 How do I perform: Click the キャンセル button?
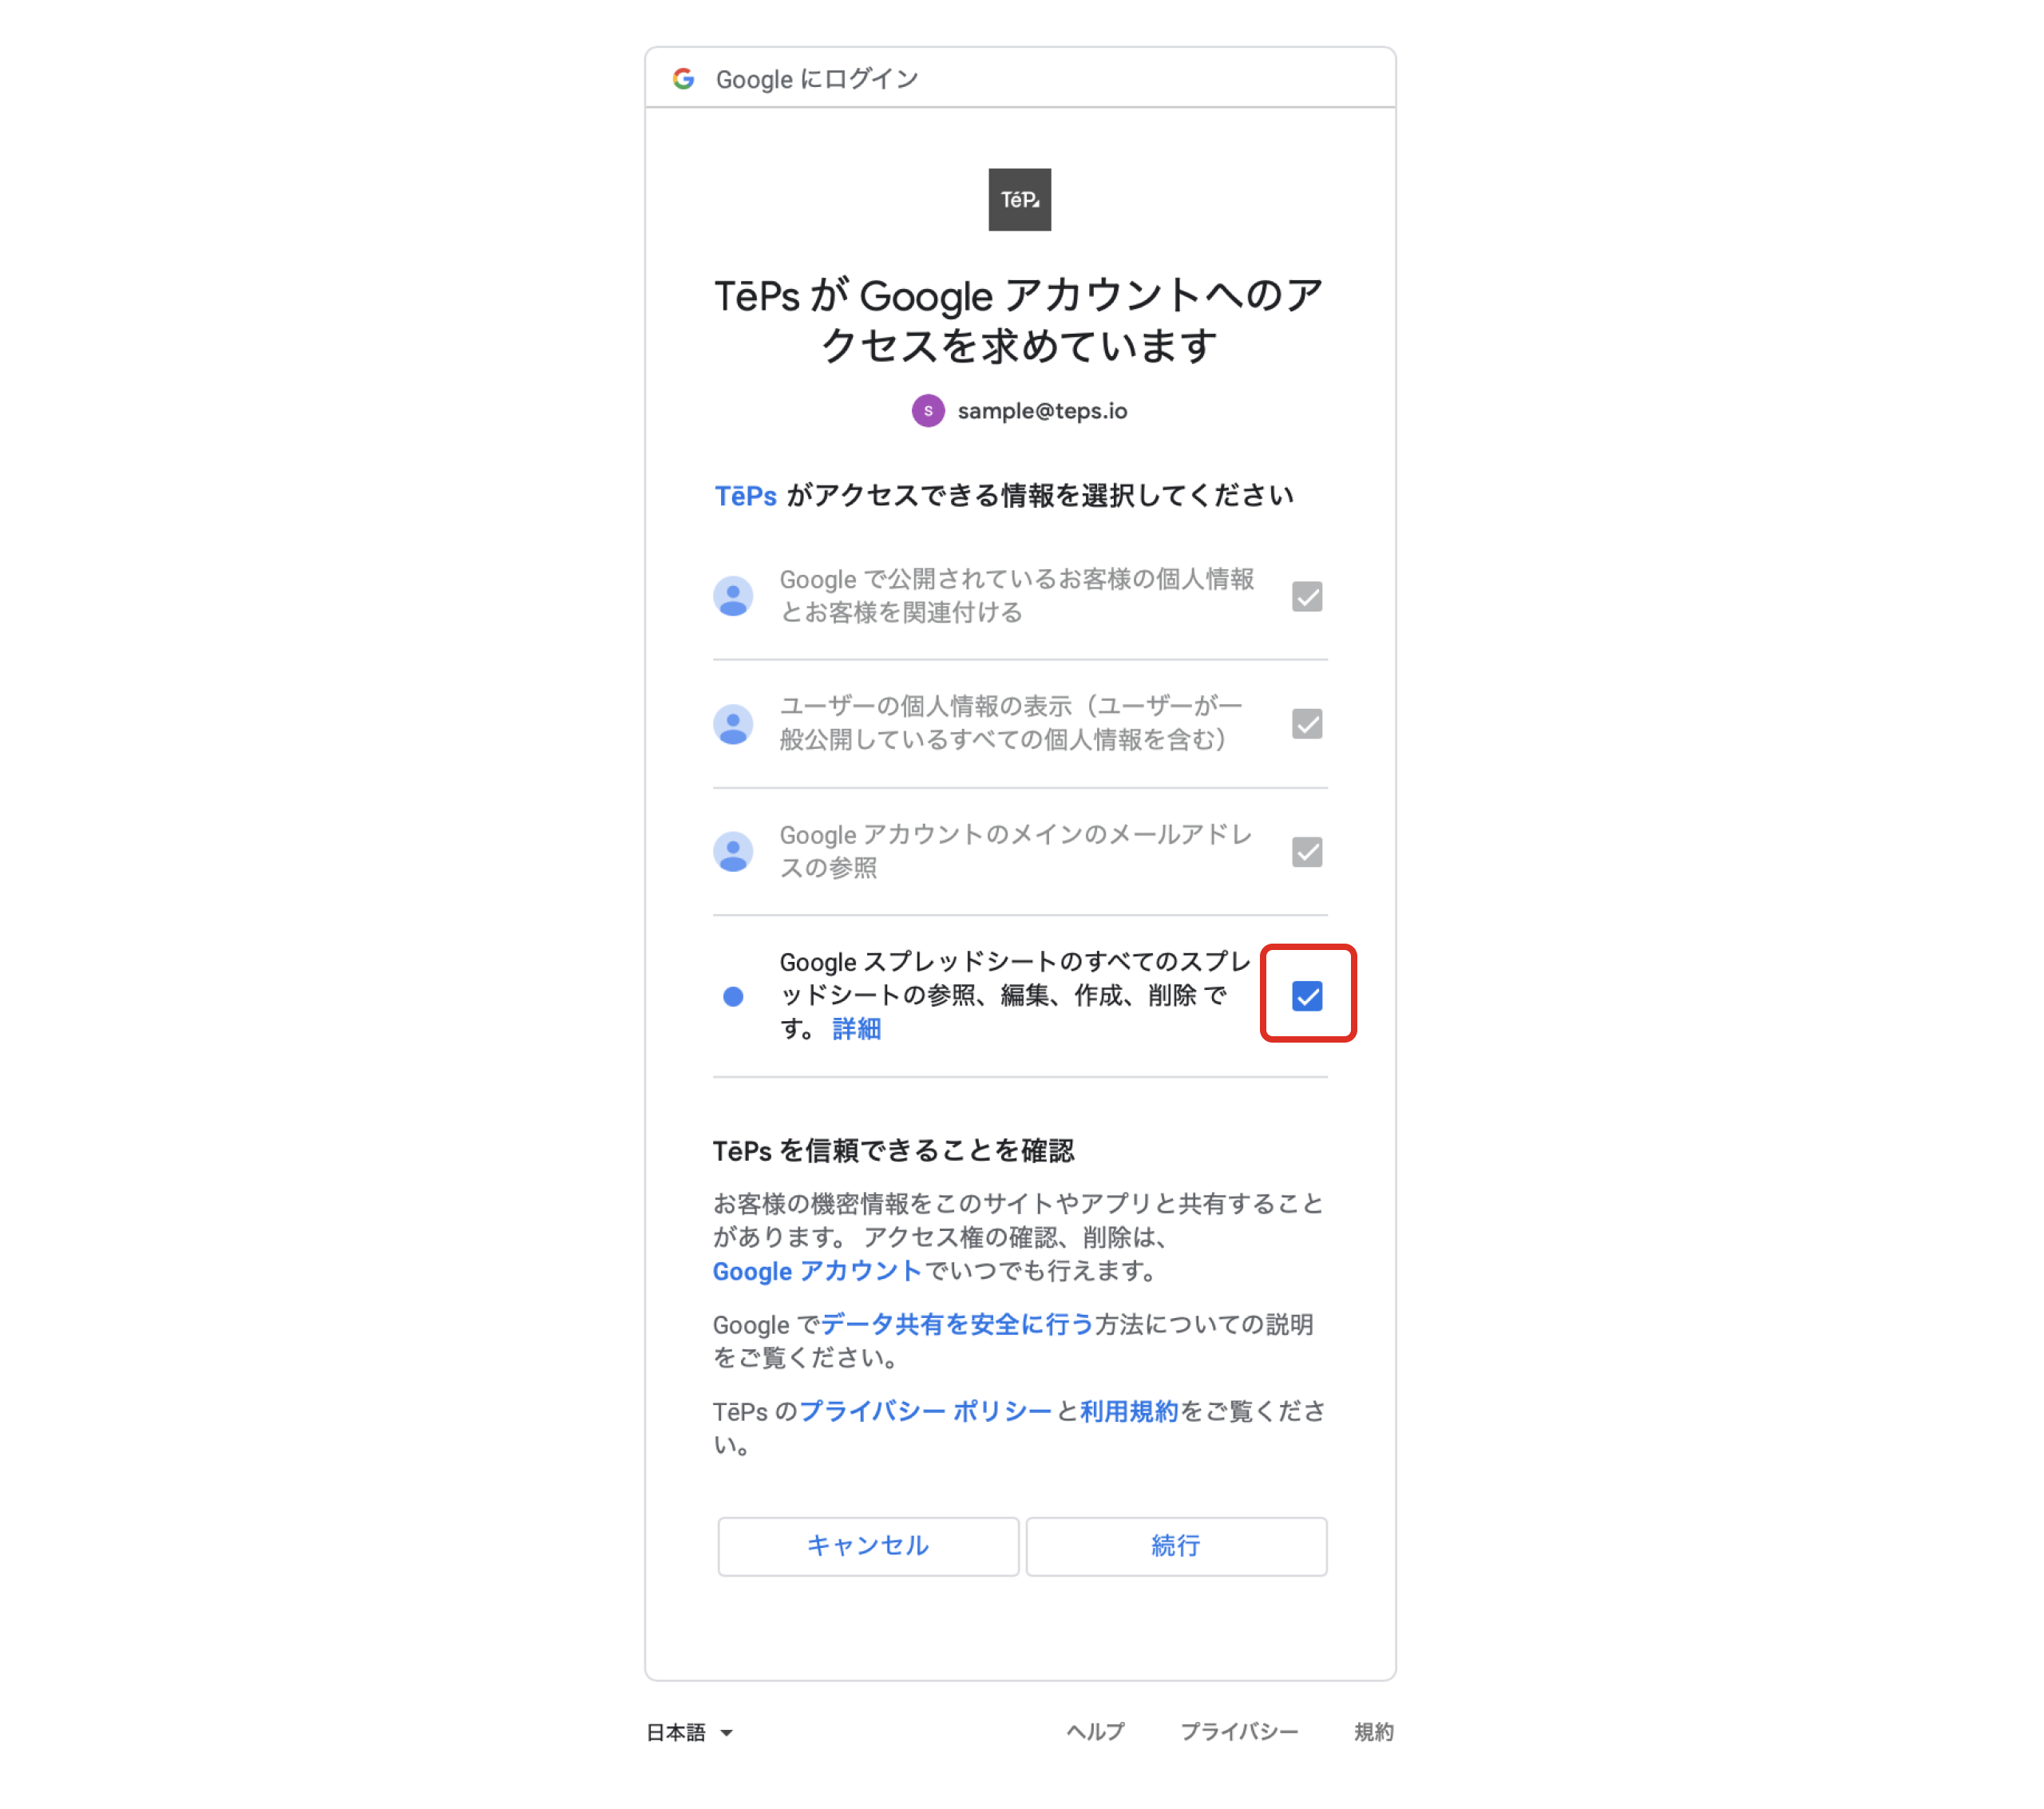pos(868,1546)
